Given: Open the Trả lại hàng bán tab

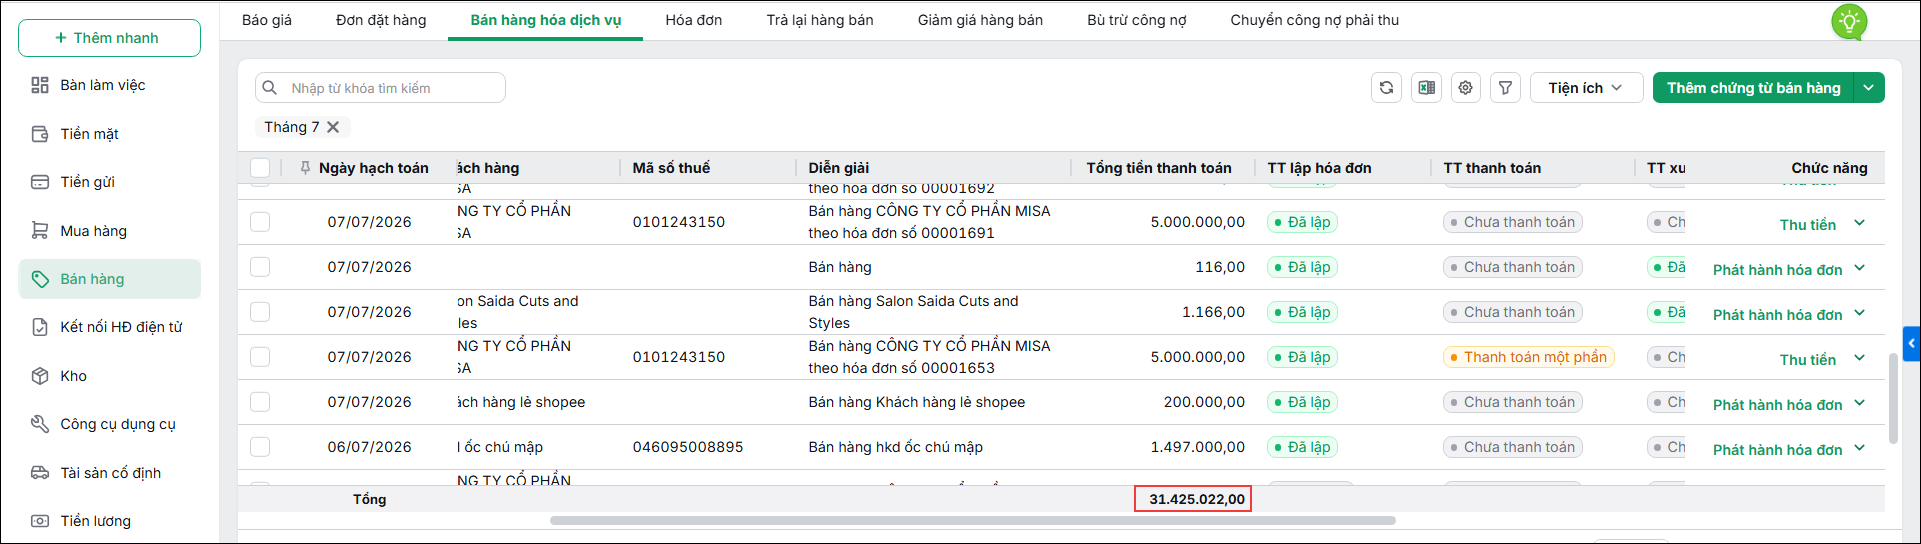Looking at the screenshot, I should (820, 20).
